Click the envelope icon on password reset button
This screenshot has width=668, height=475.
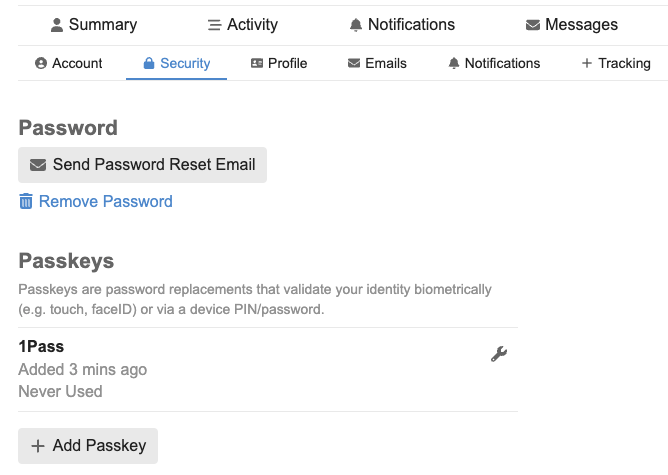[x=38, y=165]
